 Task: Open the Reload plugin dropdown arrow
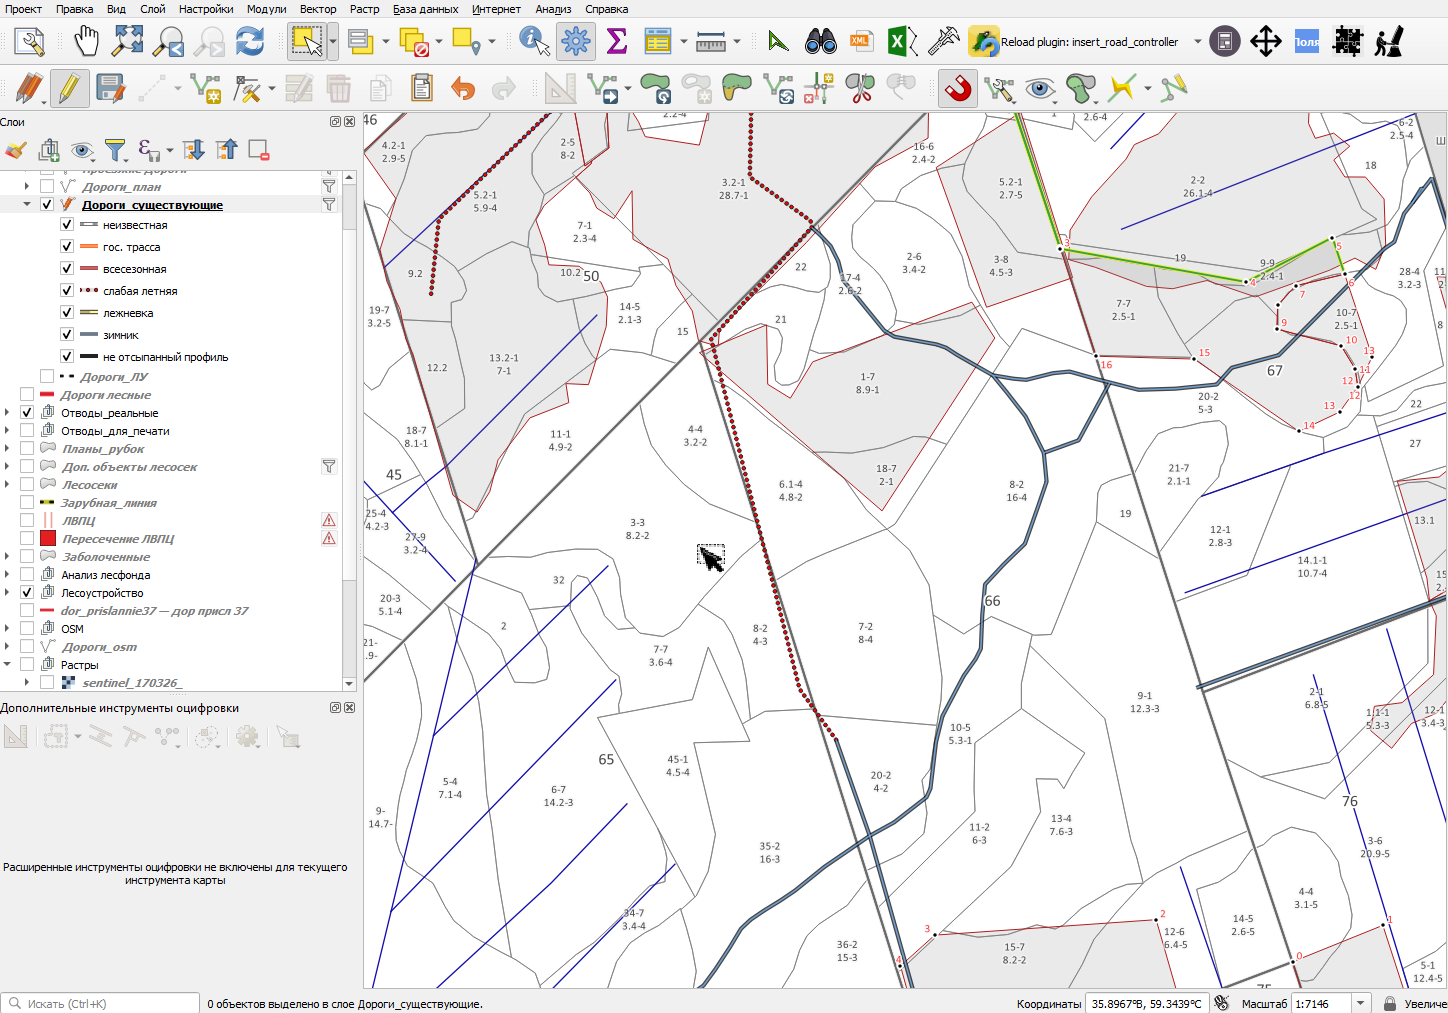point(1197,42)
